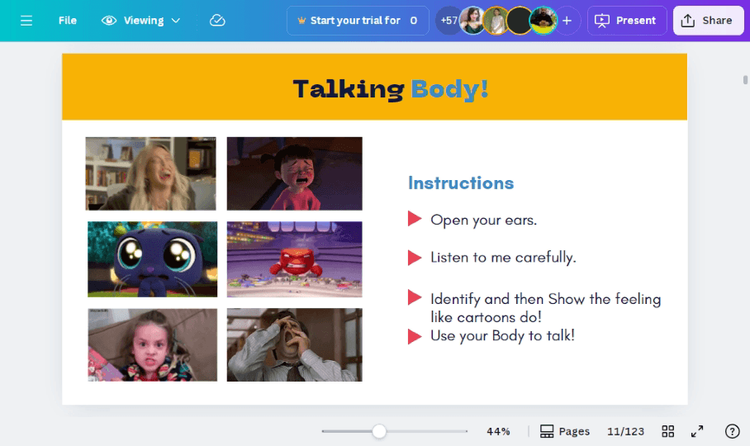750x446 pixels.
Task: Click the 44% zoom percentage
Action: (x=498, y=431)
